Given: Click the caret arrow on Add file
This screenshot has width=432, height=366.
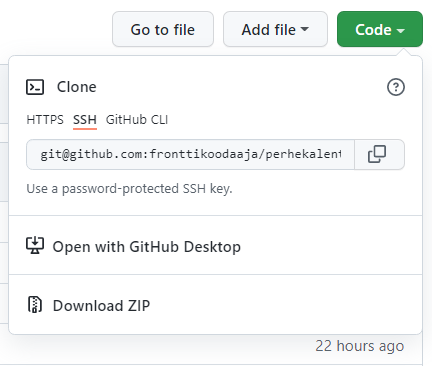Looking at the screenshot, I should point(304,29).
